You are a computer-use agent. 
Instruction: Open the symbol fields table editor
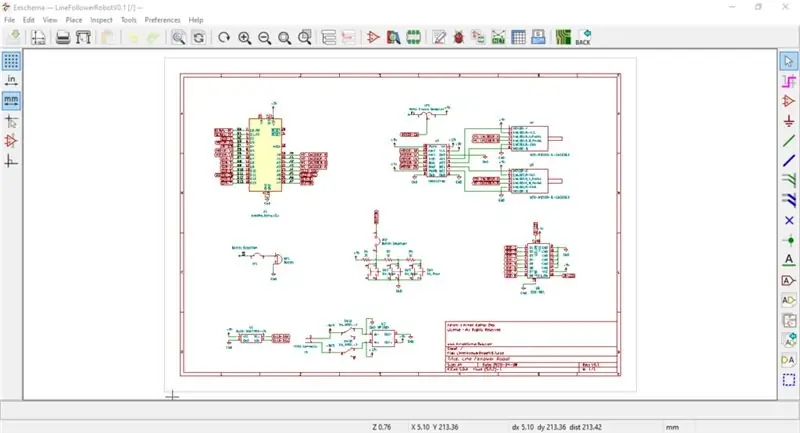[518, 37]
